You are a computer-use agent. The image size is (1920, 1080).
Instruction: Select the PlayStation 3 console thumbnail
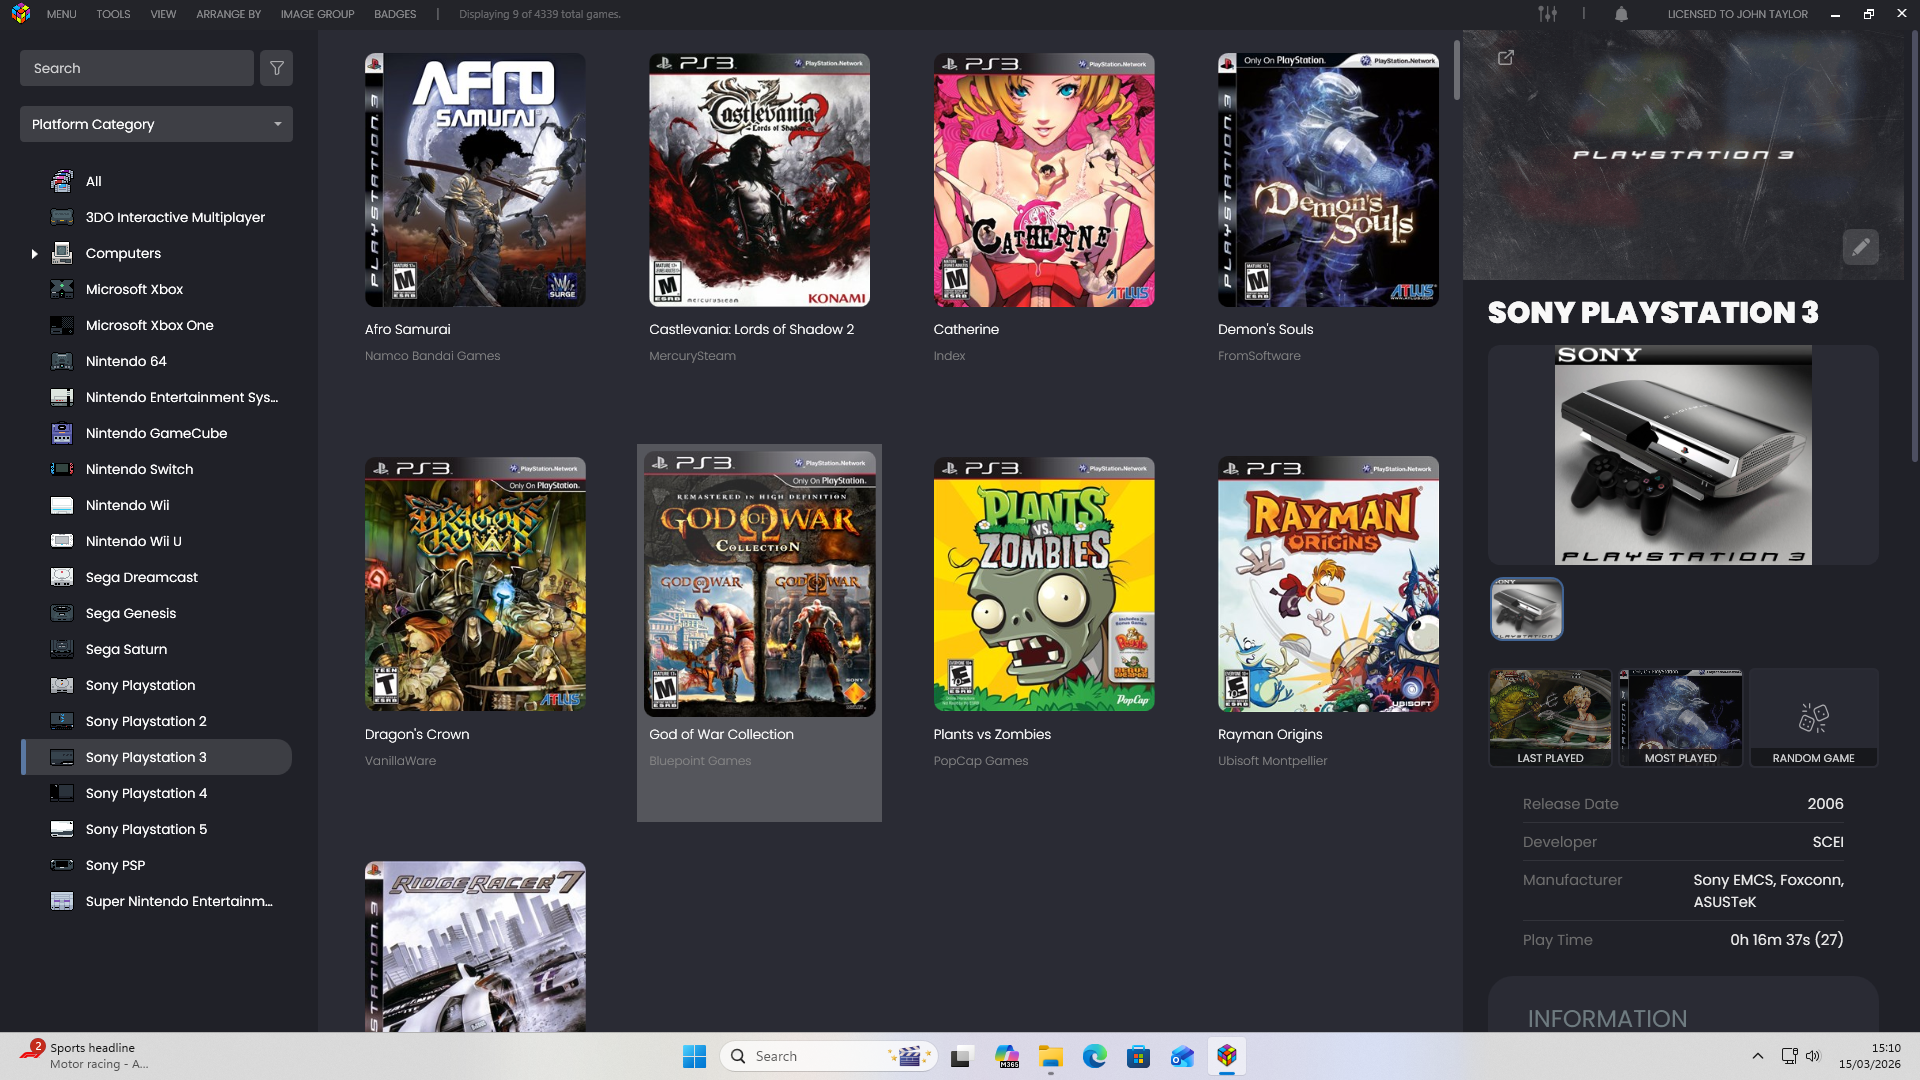point(1526,609)
